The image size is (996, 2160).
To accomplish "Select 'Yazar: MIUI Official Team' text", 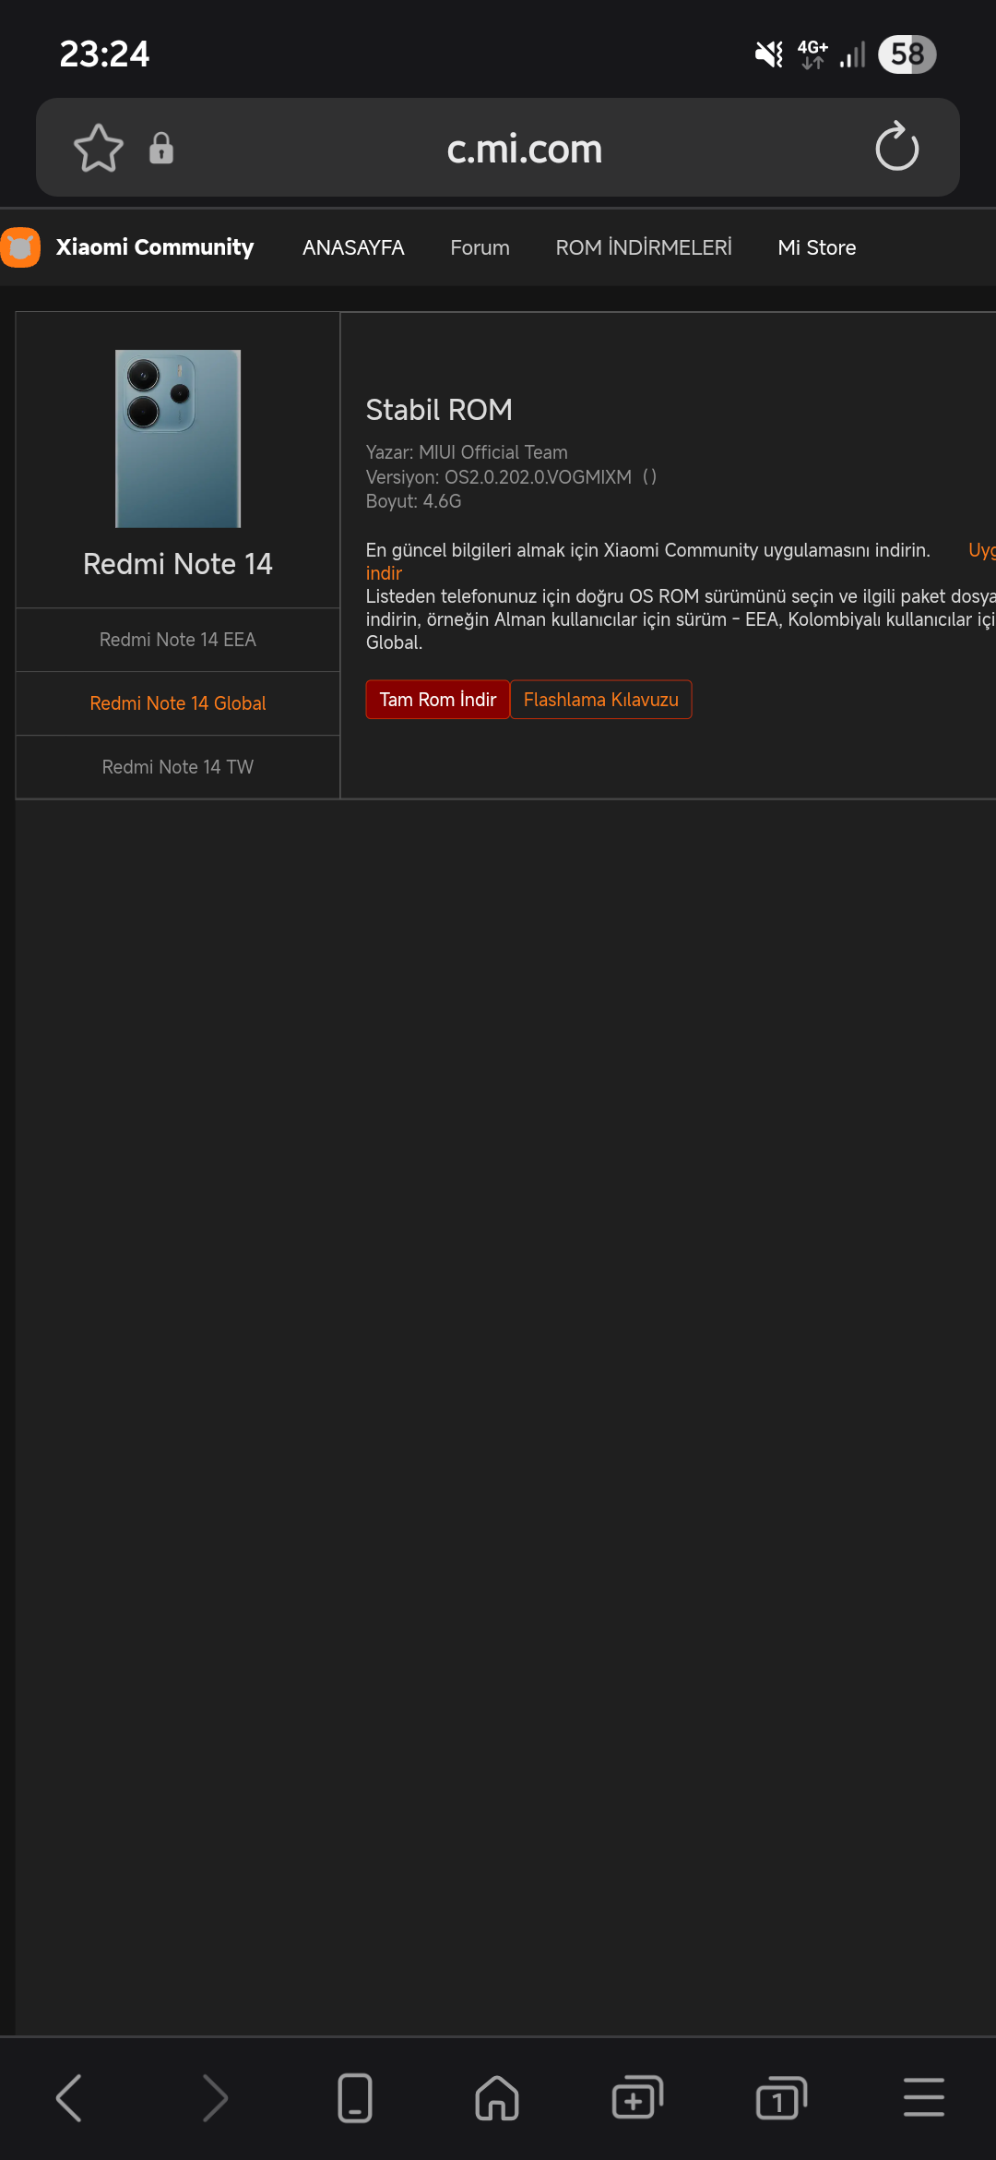I will pos(466,452).
